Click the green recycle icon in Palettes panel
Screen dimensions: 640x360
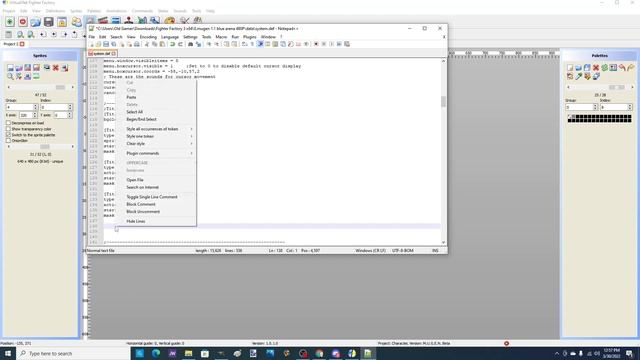(x=604, y=68)
